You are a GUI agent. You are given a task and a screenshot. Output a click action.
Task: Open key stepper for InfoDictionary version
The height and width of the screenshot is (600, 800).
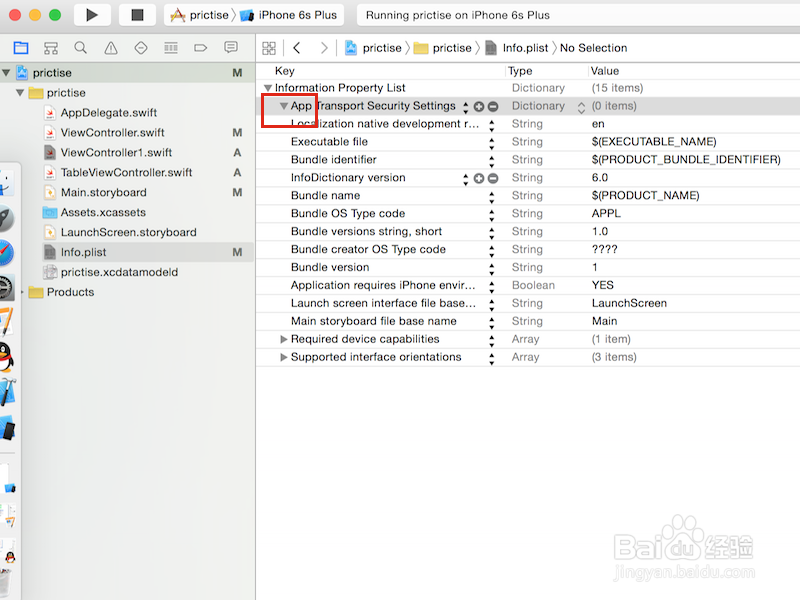(x=465, y=179)
